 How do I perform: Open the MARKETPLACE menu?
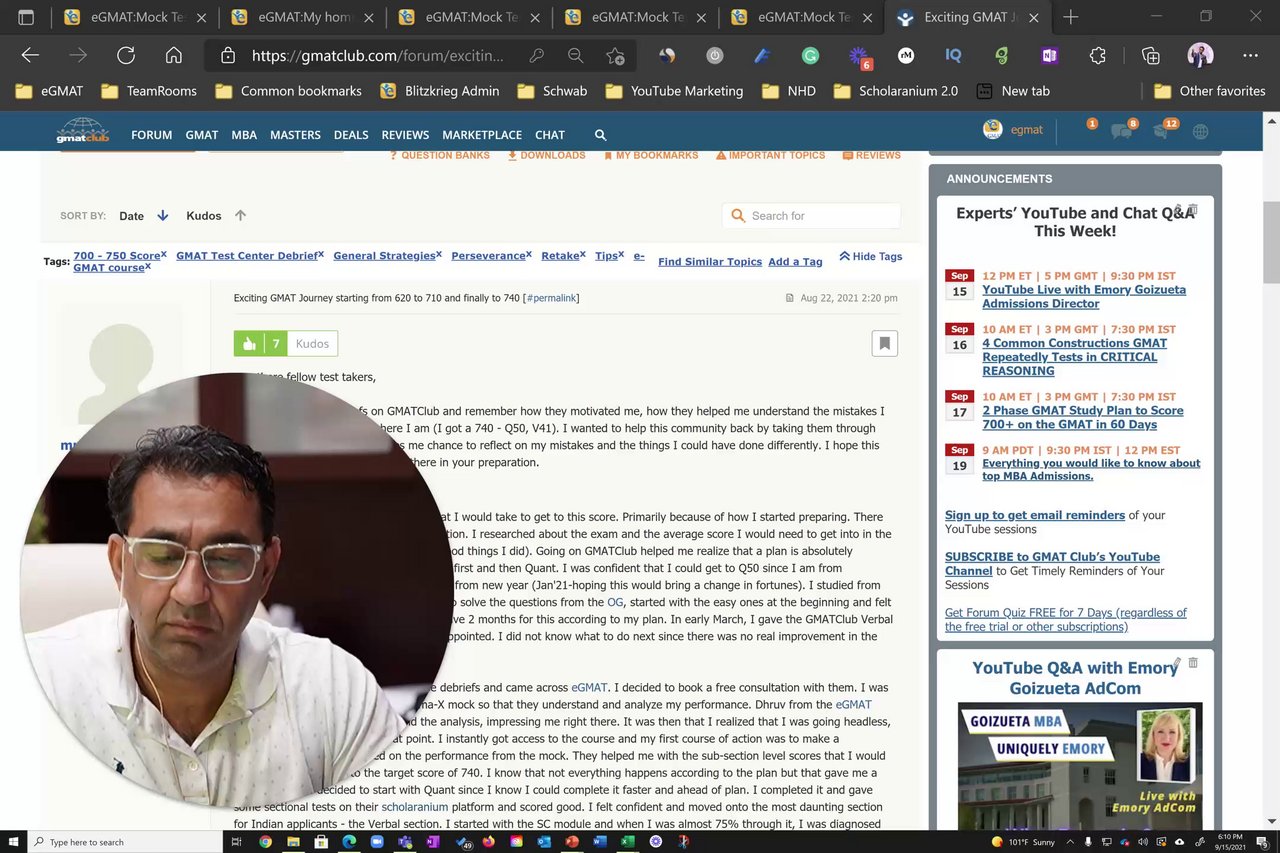coord(482,135)
